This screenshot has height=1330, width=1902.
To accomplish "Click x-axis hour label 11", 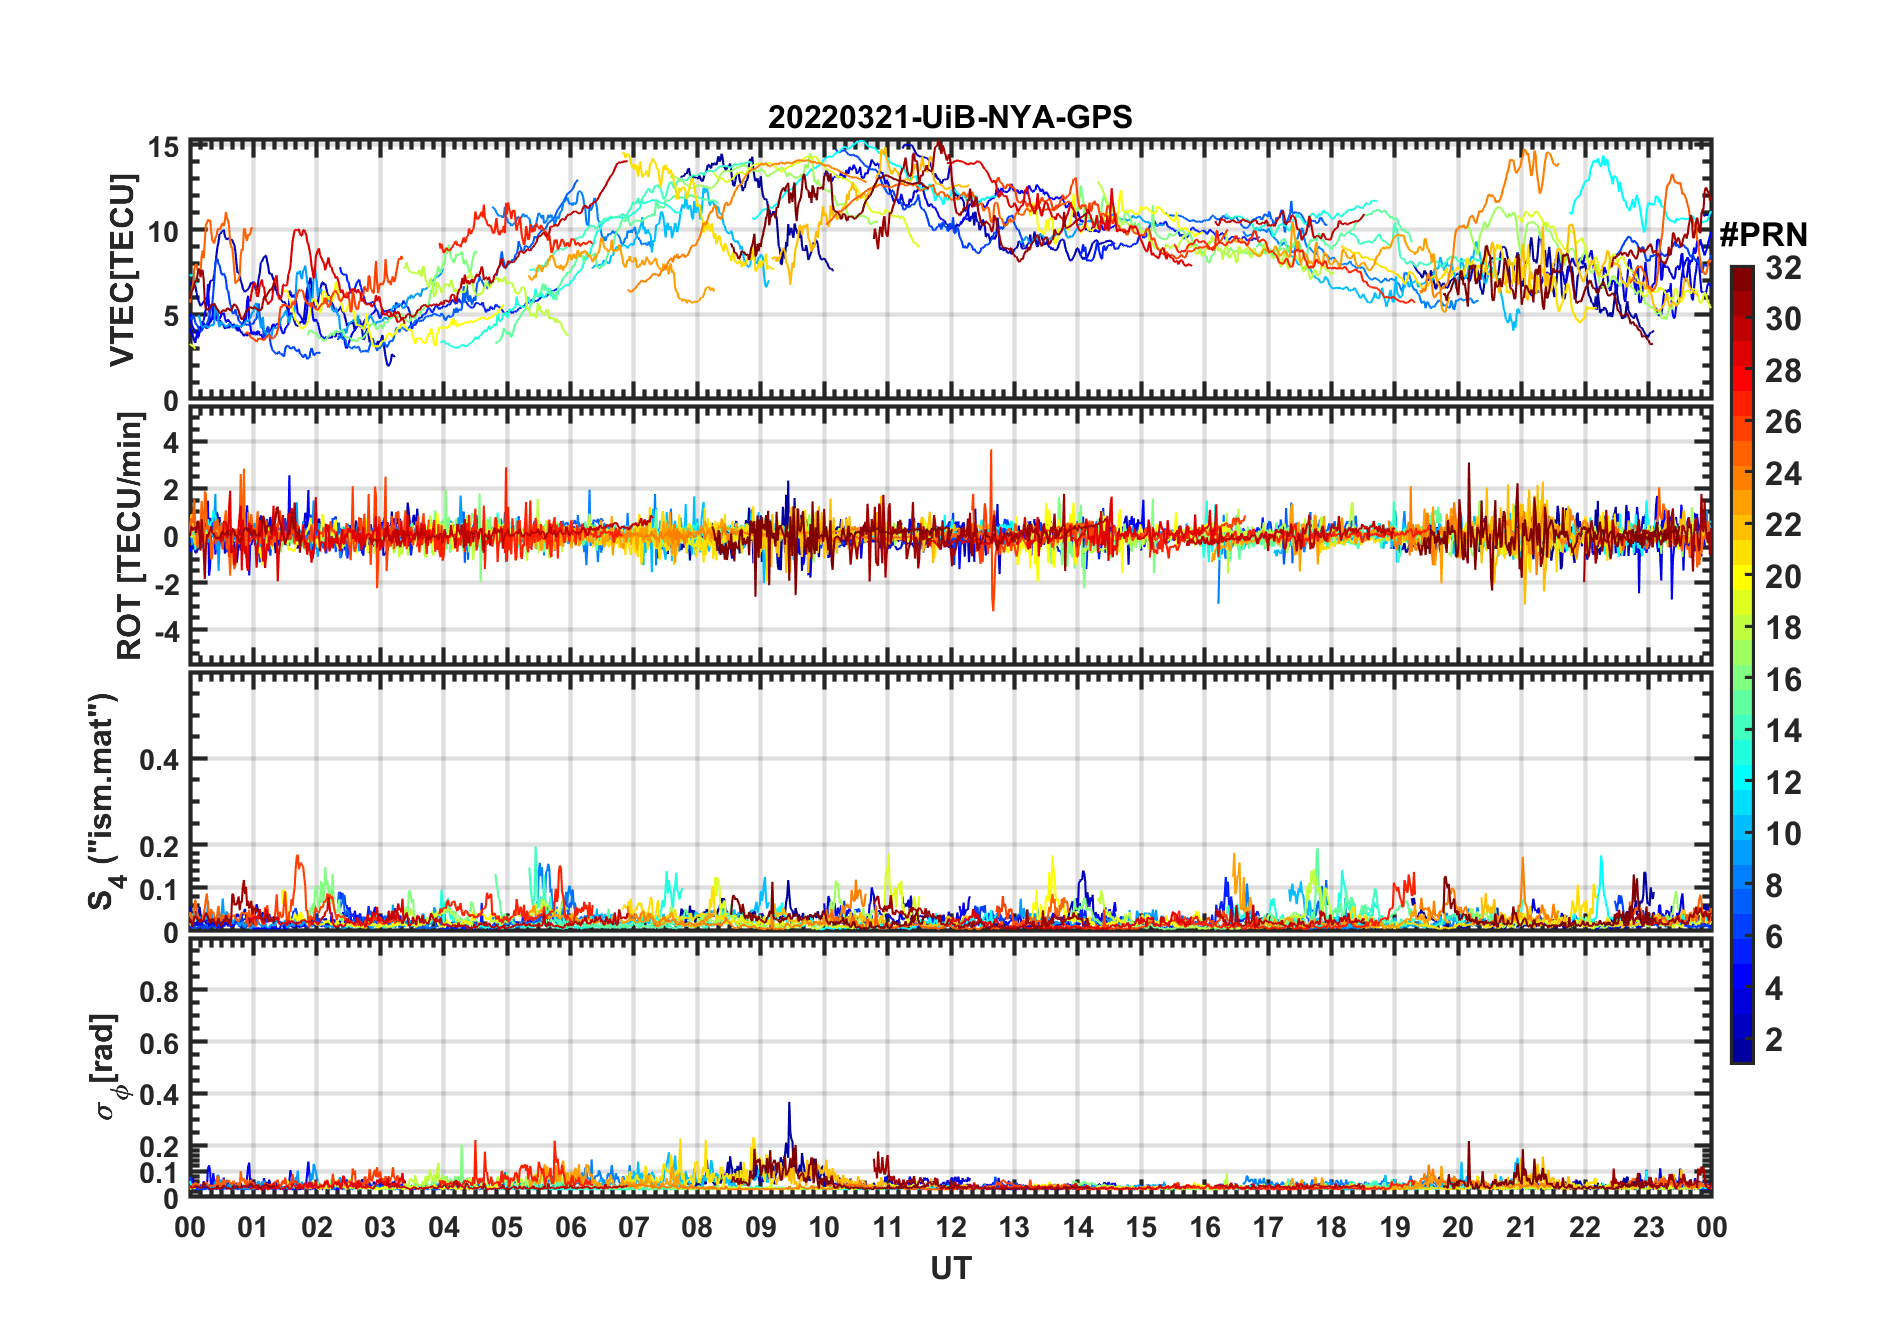I will click(x=888, y=1227).
